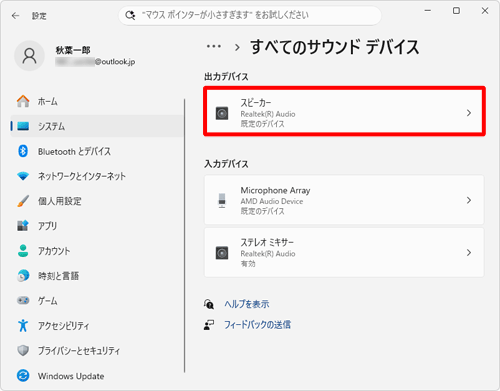Open Windows Update settings page
500x391 pixels.
click(97, 376)
